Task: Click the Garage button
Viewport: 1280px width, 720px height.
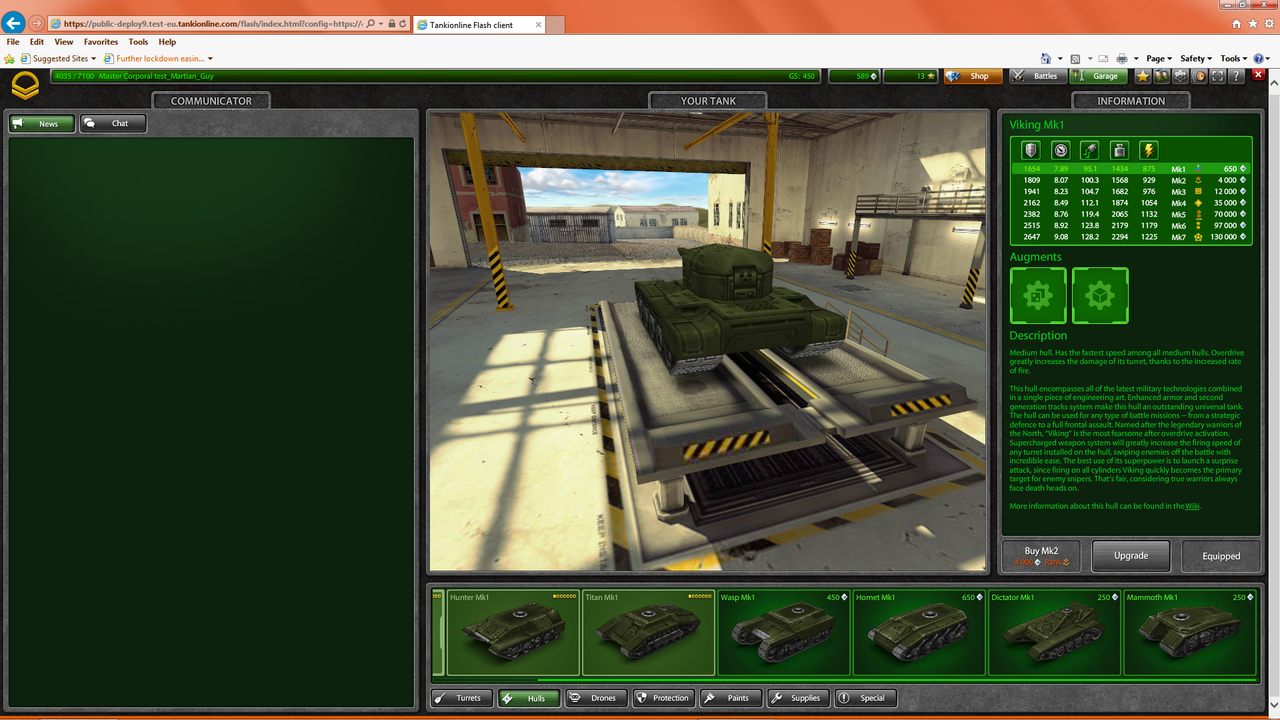Action: [x=1097, y=76]
